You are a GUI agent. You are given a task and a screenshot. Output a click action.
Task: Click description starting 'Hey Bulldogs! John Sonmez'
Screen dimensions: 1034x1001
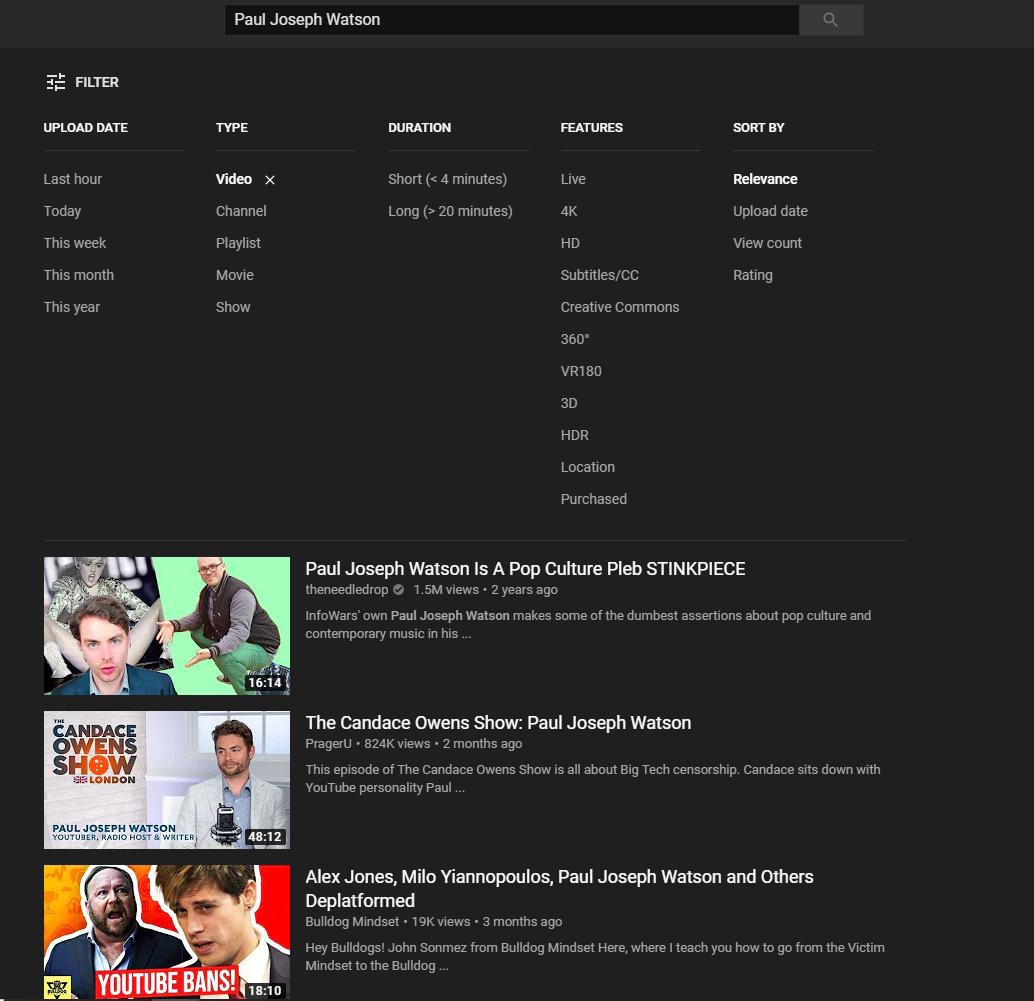(x=595, y=956)
